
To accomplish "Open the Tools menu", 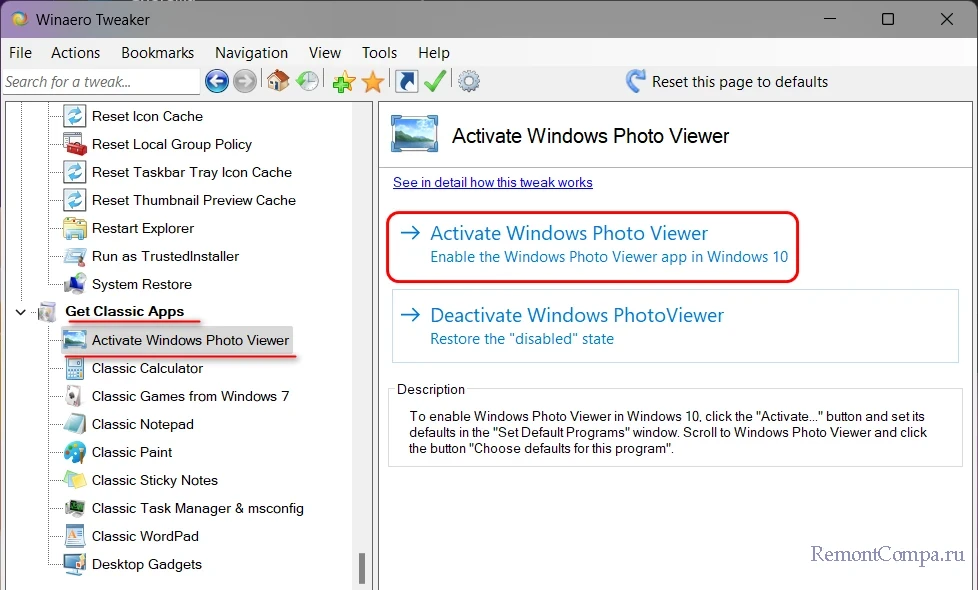I will click(x=379, y=53).
